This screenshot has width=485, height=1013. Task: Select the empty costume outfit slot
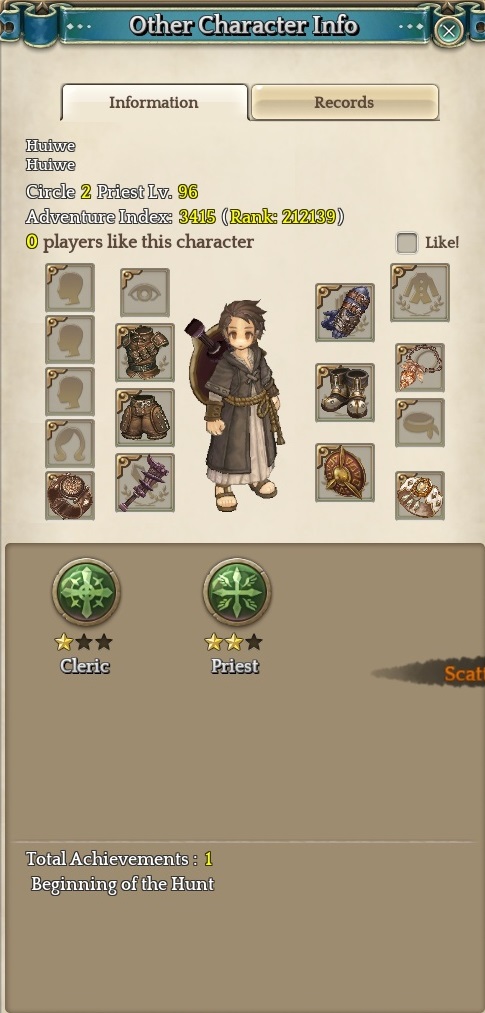[x=420, y=293]
